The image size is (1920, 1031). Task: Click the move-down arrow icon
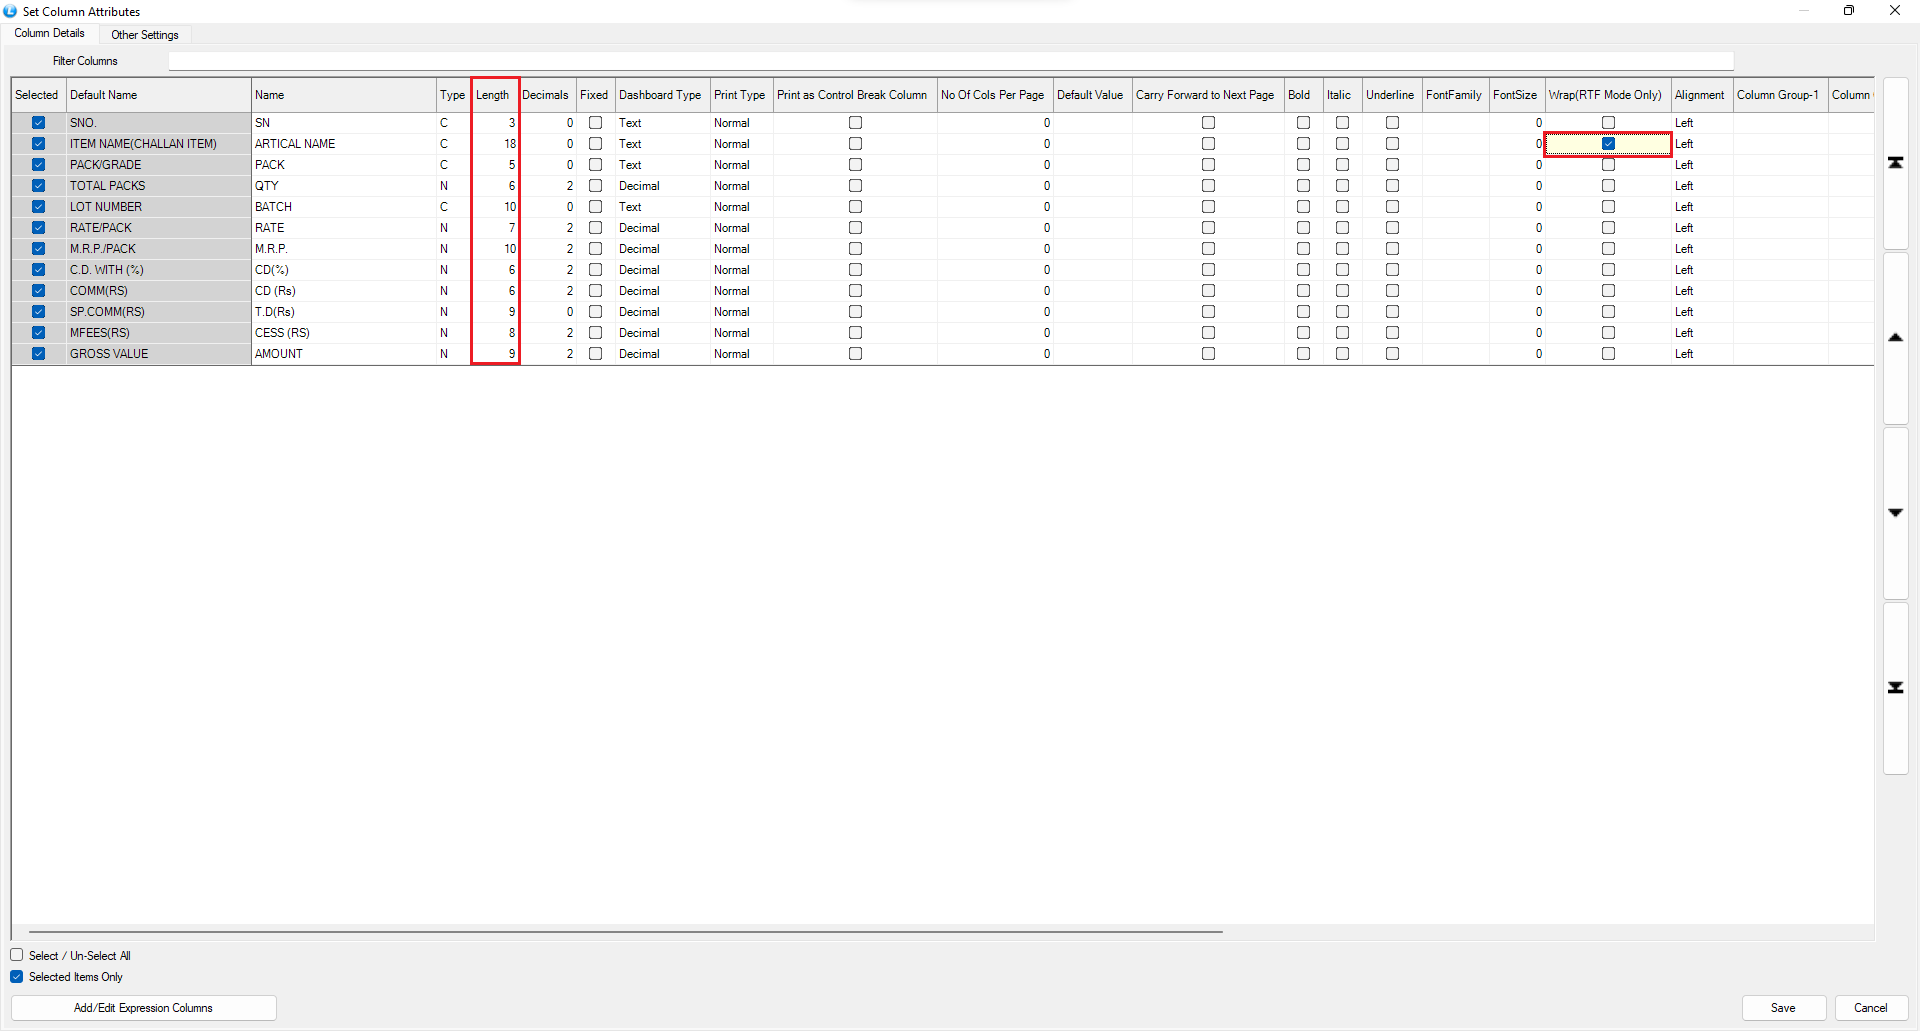tap(1895, 513)
